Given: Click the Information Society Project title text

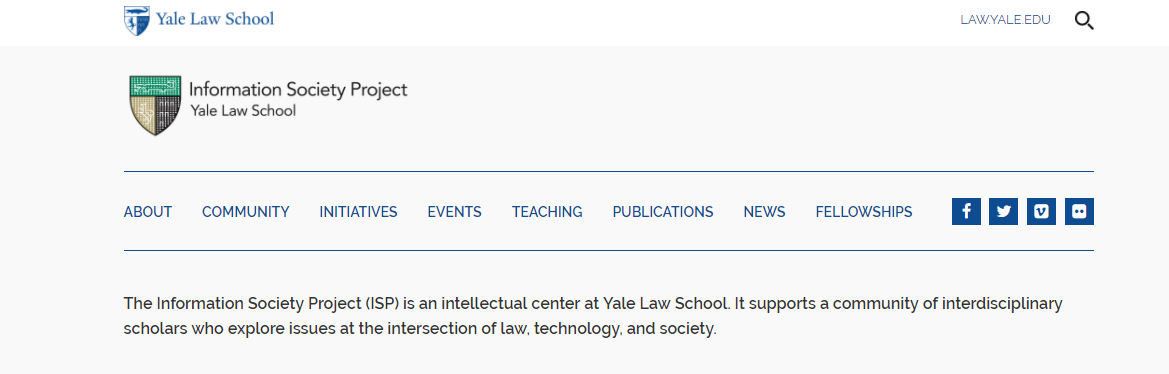Looking at the screenshot, I should pyautogui.click(x=298, y=90).
